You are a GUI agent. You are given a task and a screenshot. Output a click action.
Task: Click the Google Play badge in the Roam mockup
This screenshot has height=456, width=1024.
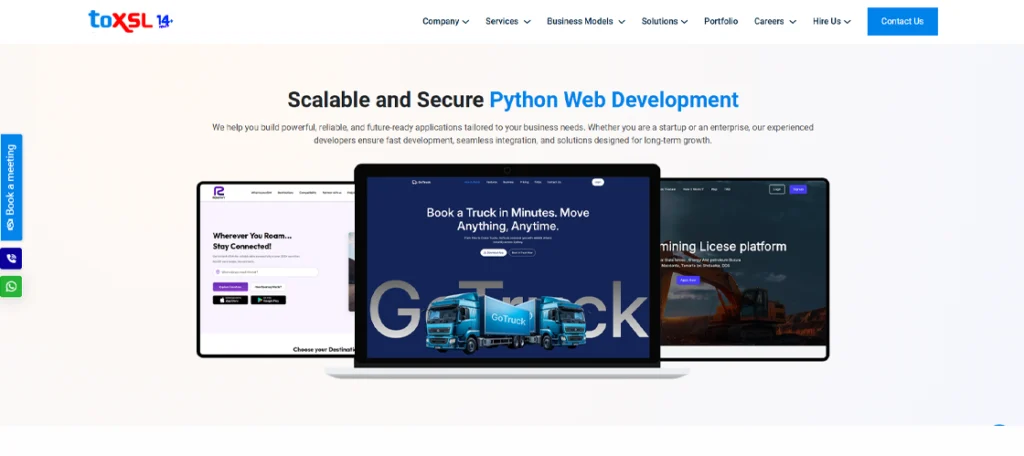pos(269,300)
